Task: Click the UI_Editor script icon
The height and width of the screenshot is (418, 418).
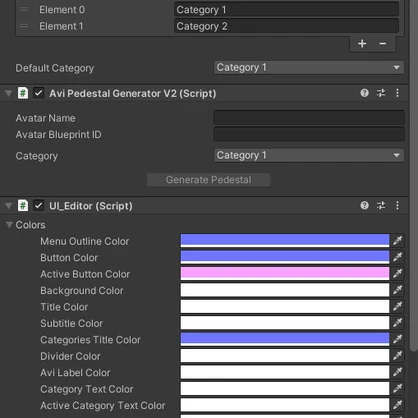Action: (23, 205)
